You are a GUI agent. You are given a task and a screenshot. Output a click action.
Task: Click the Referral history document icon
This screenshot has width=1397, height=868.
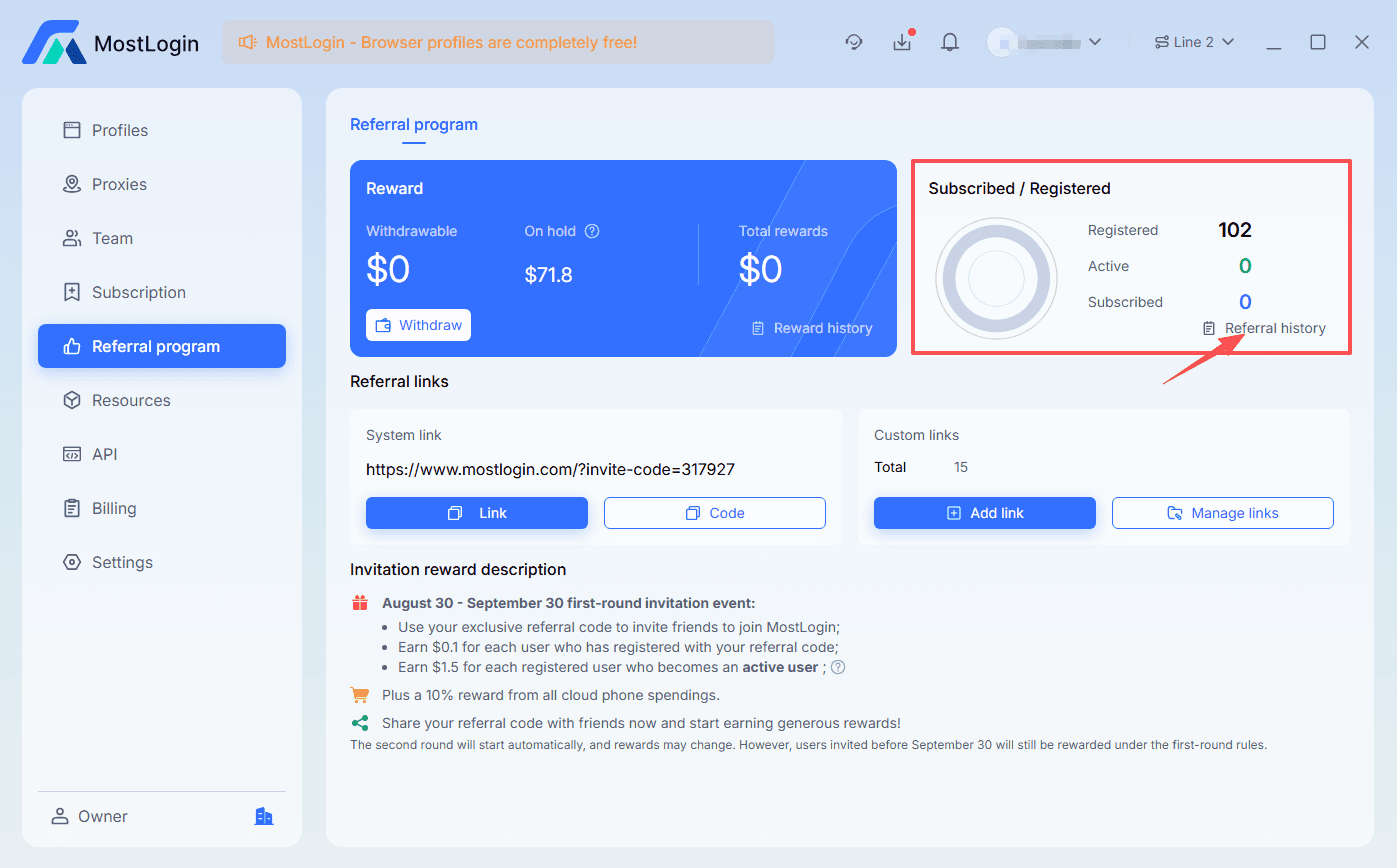coord(1209,328)
